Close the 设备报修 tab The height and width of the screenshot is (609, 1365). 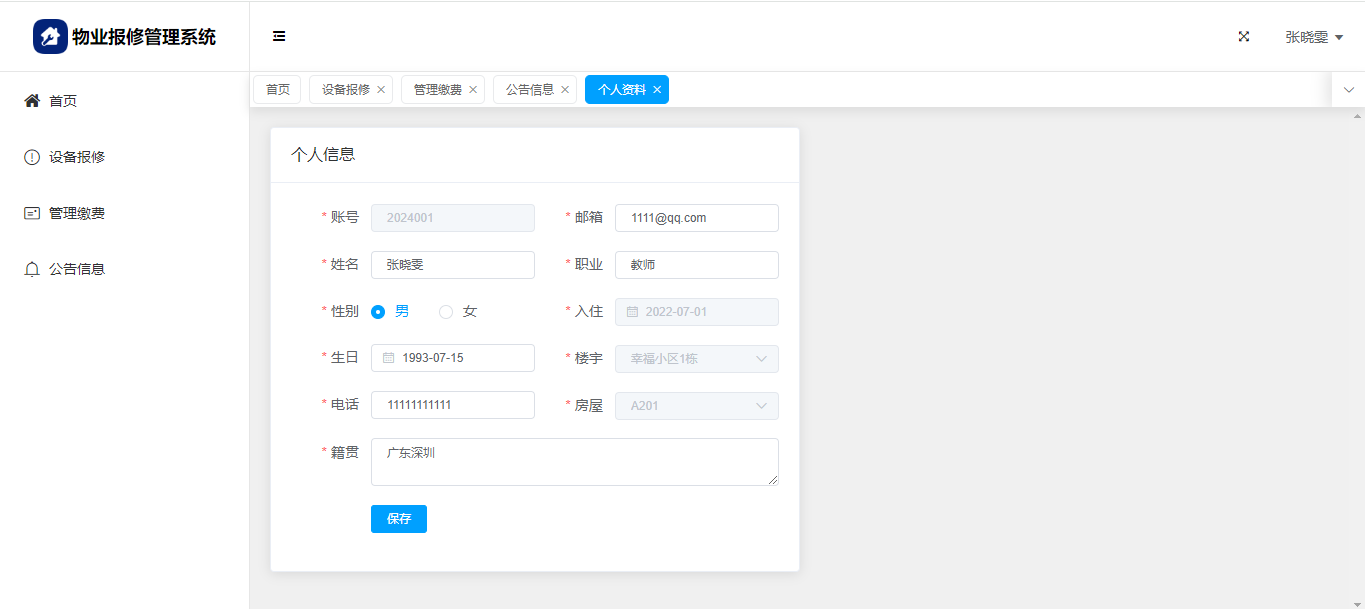[x=381, y=90]
